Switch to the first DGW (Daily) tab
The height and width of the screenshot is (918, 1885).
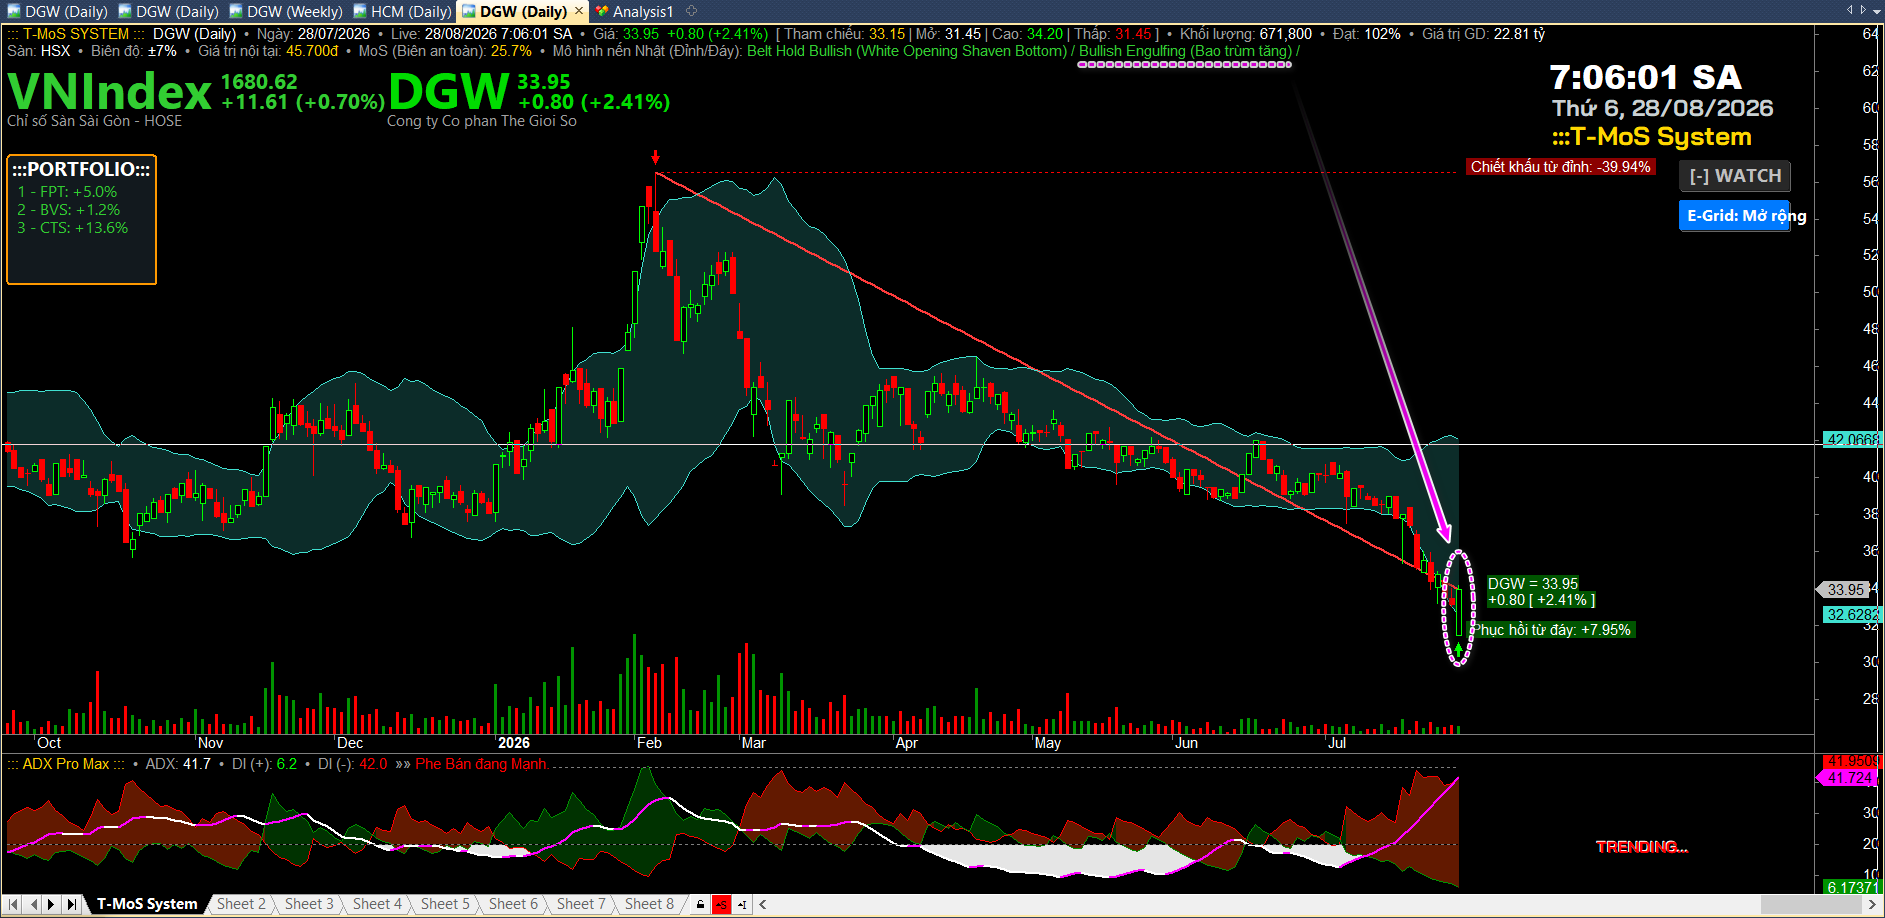(x=58, y=11)
